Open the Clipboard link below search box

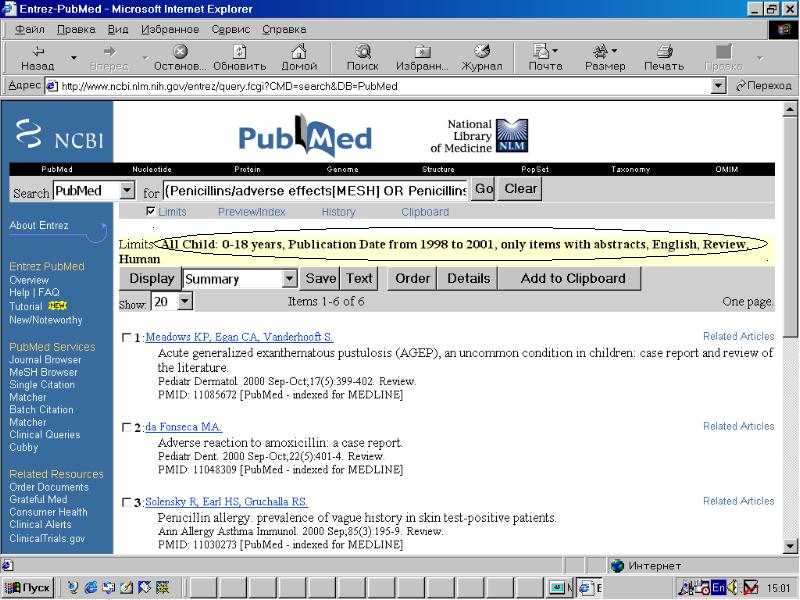point(425,212)
